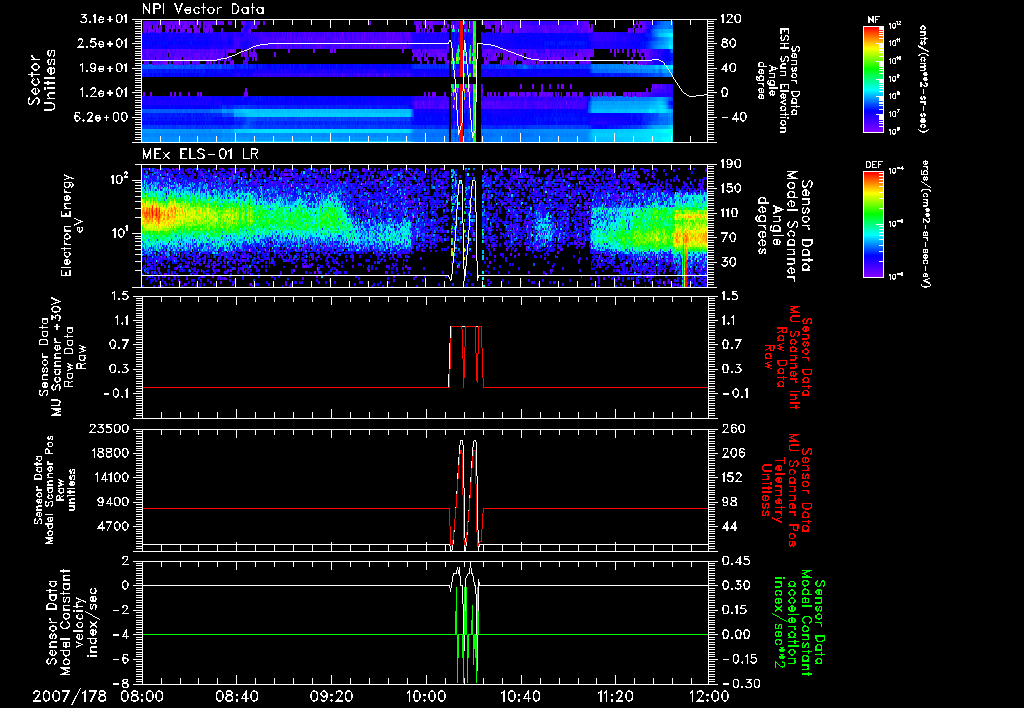
Task: Select the 10:00 time axis label
Action: (x=426, y=695)
